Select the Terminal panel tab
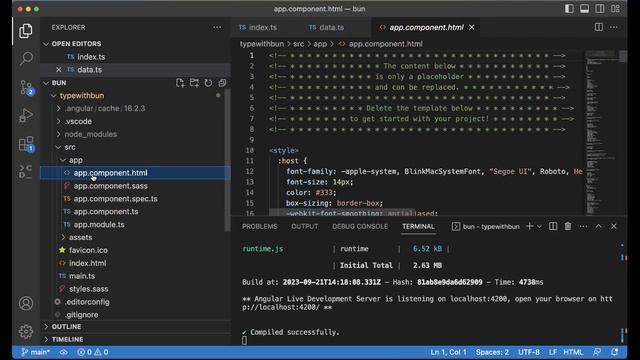640x360 pixels. click(x=418, y=226)
